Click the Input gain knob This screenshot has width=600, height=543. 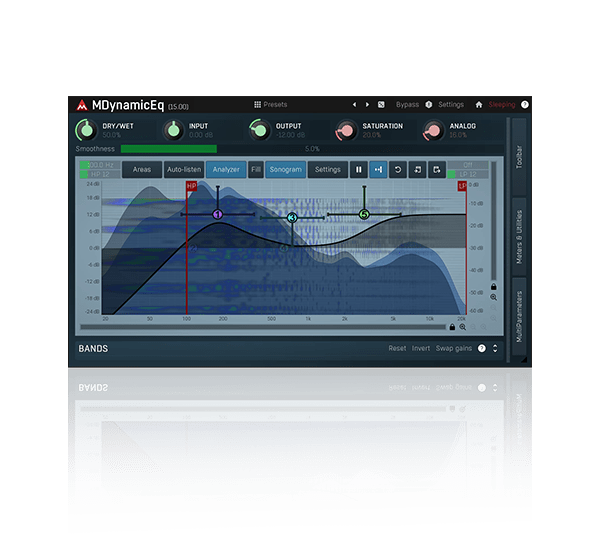pos(173,130)
